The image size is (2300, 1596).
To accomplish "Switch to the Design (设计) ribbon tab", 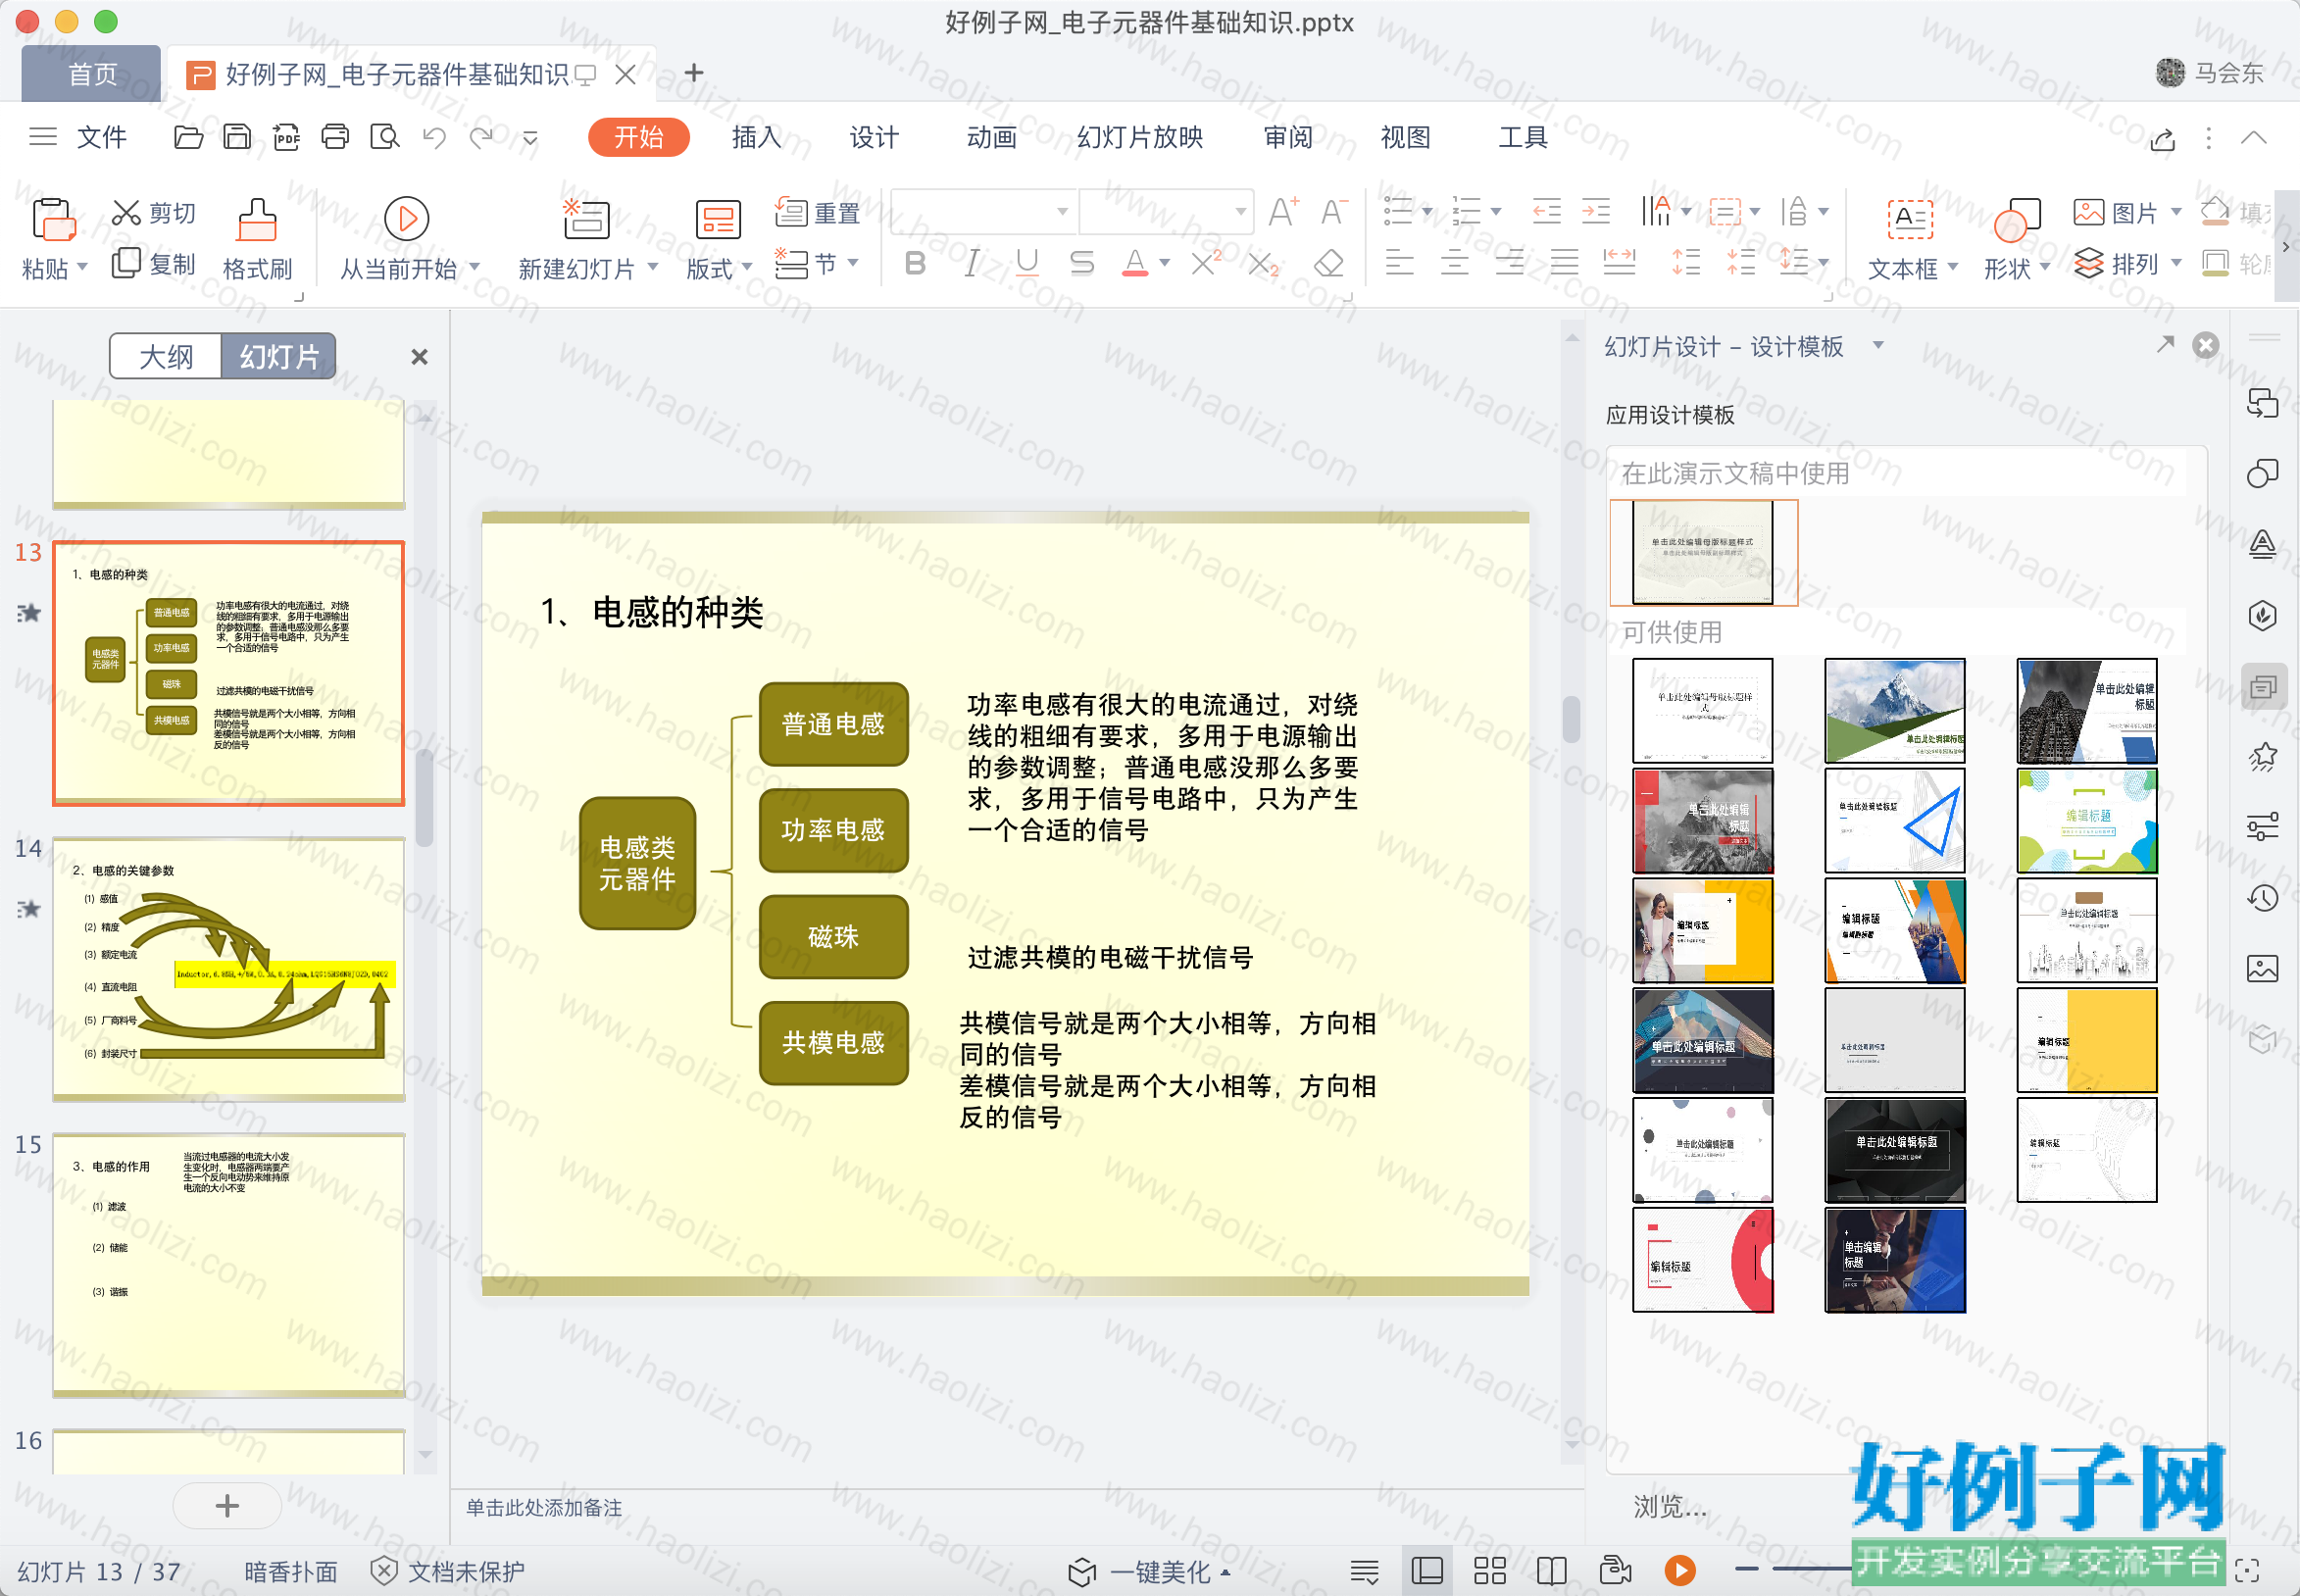I will pos(874,137).
